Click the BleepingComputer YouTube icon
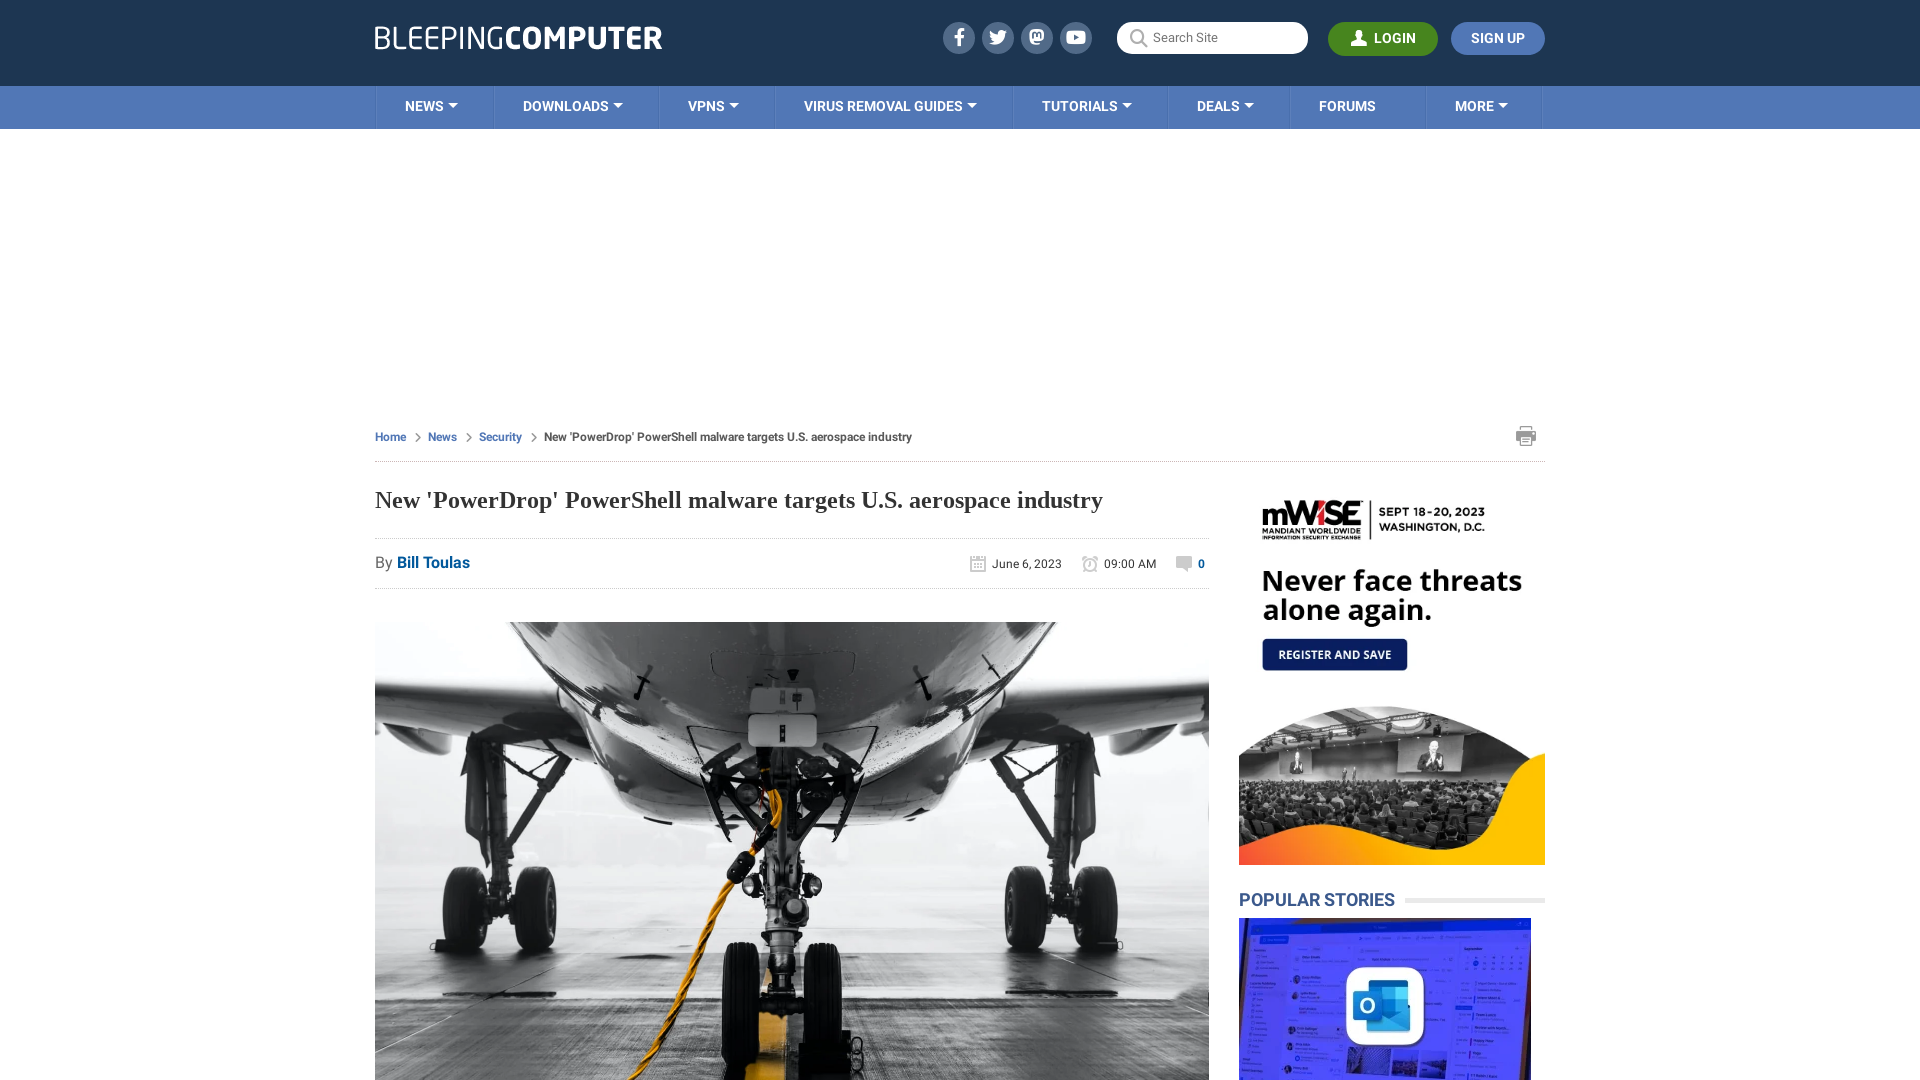 (x=1076, y=37)
